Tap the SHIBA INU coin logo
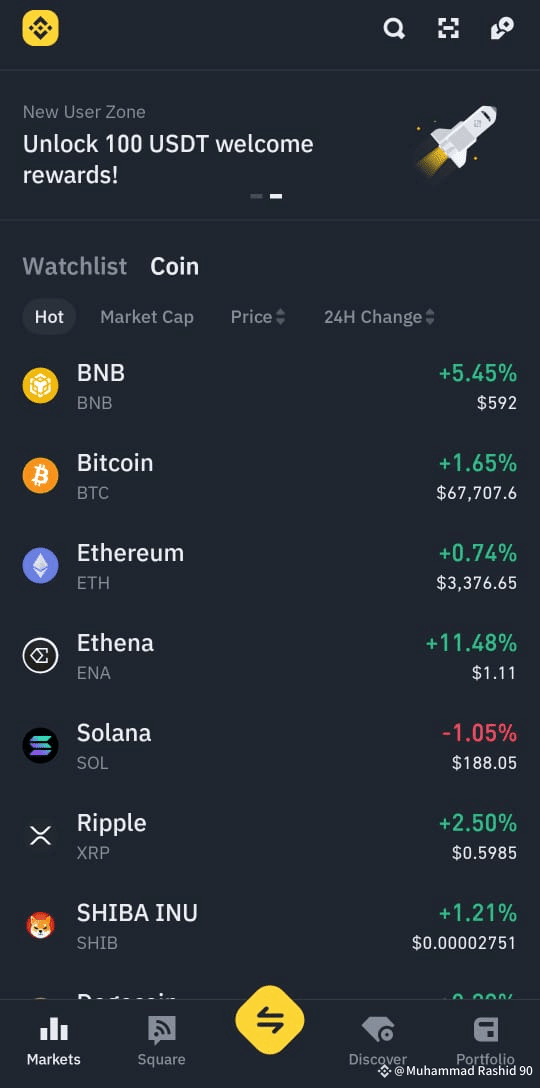The image size is (540, 1088). coord(40,926)
